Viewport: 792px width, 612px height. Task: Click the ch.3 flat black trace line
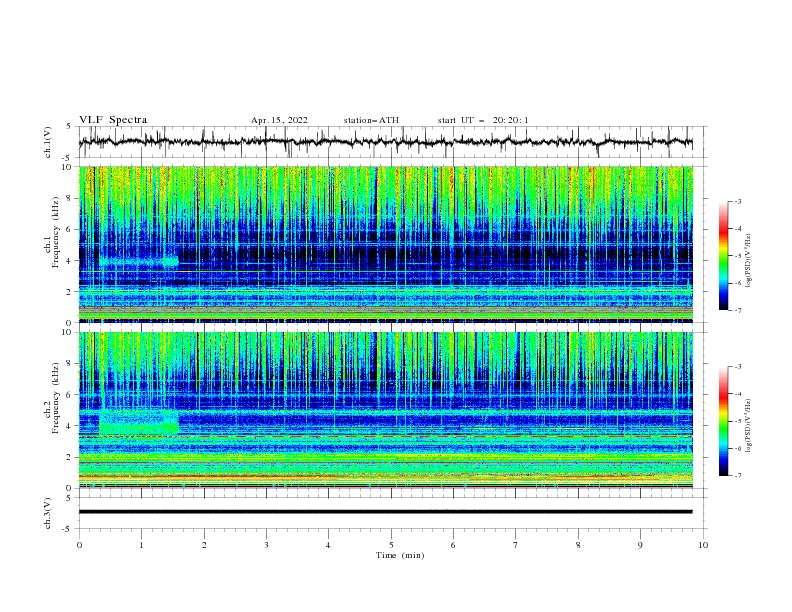click(385, 512)
